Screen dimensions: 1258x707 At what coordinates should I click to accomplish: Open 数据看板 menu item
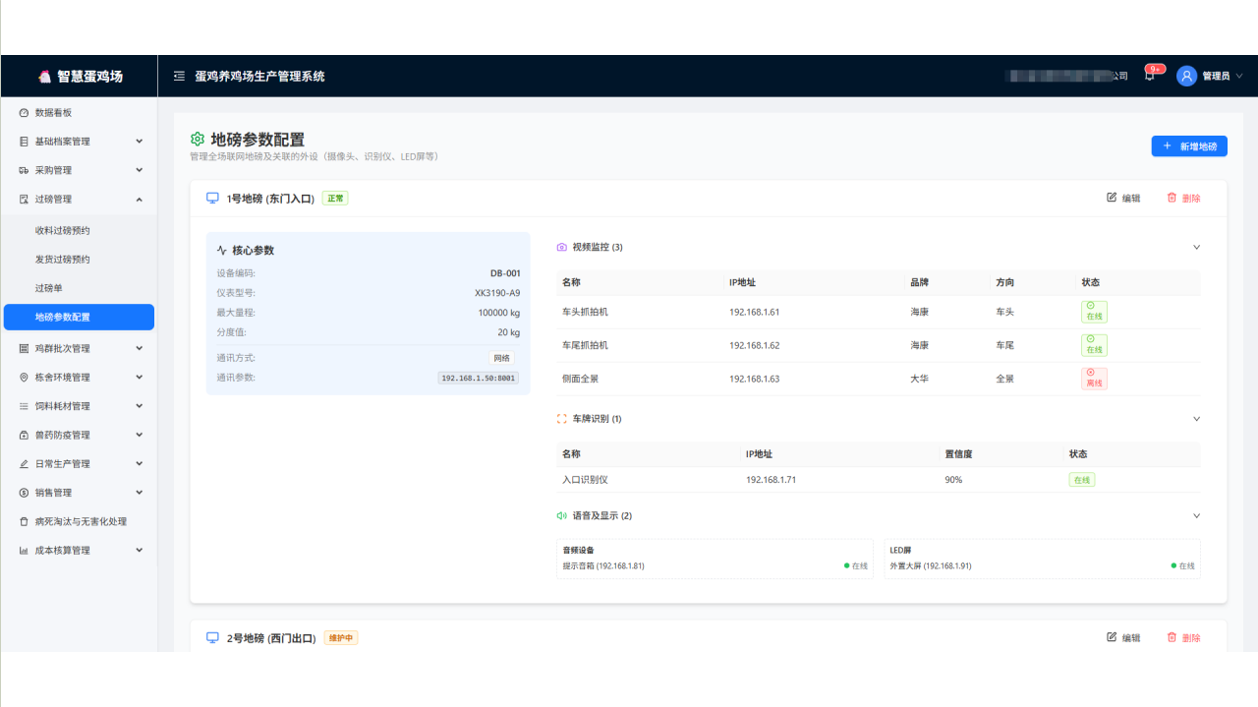[79, 113]
